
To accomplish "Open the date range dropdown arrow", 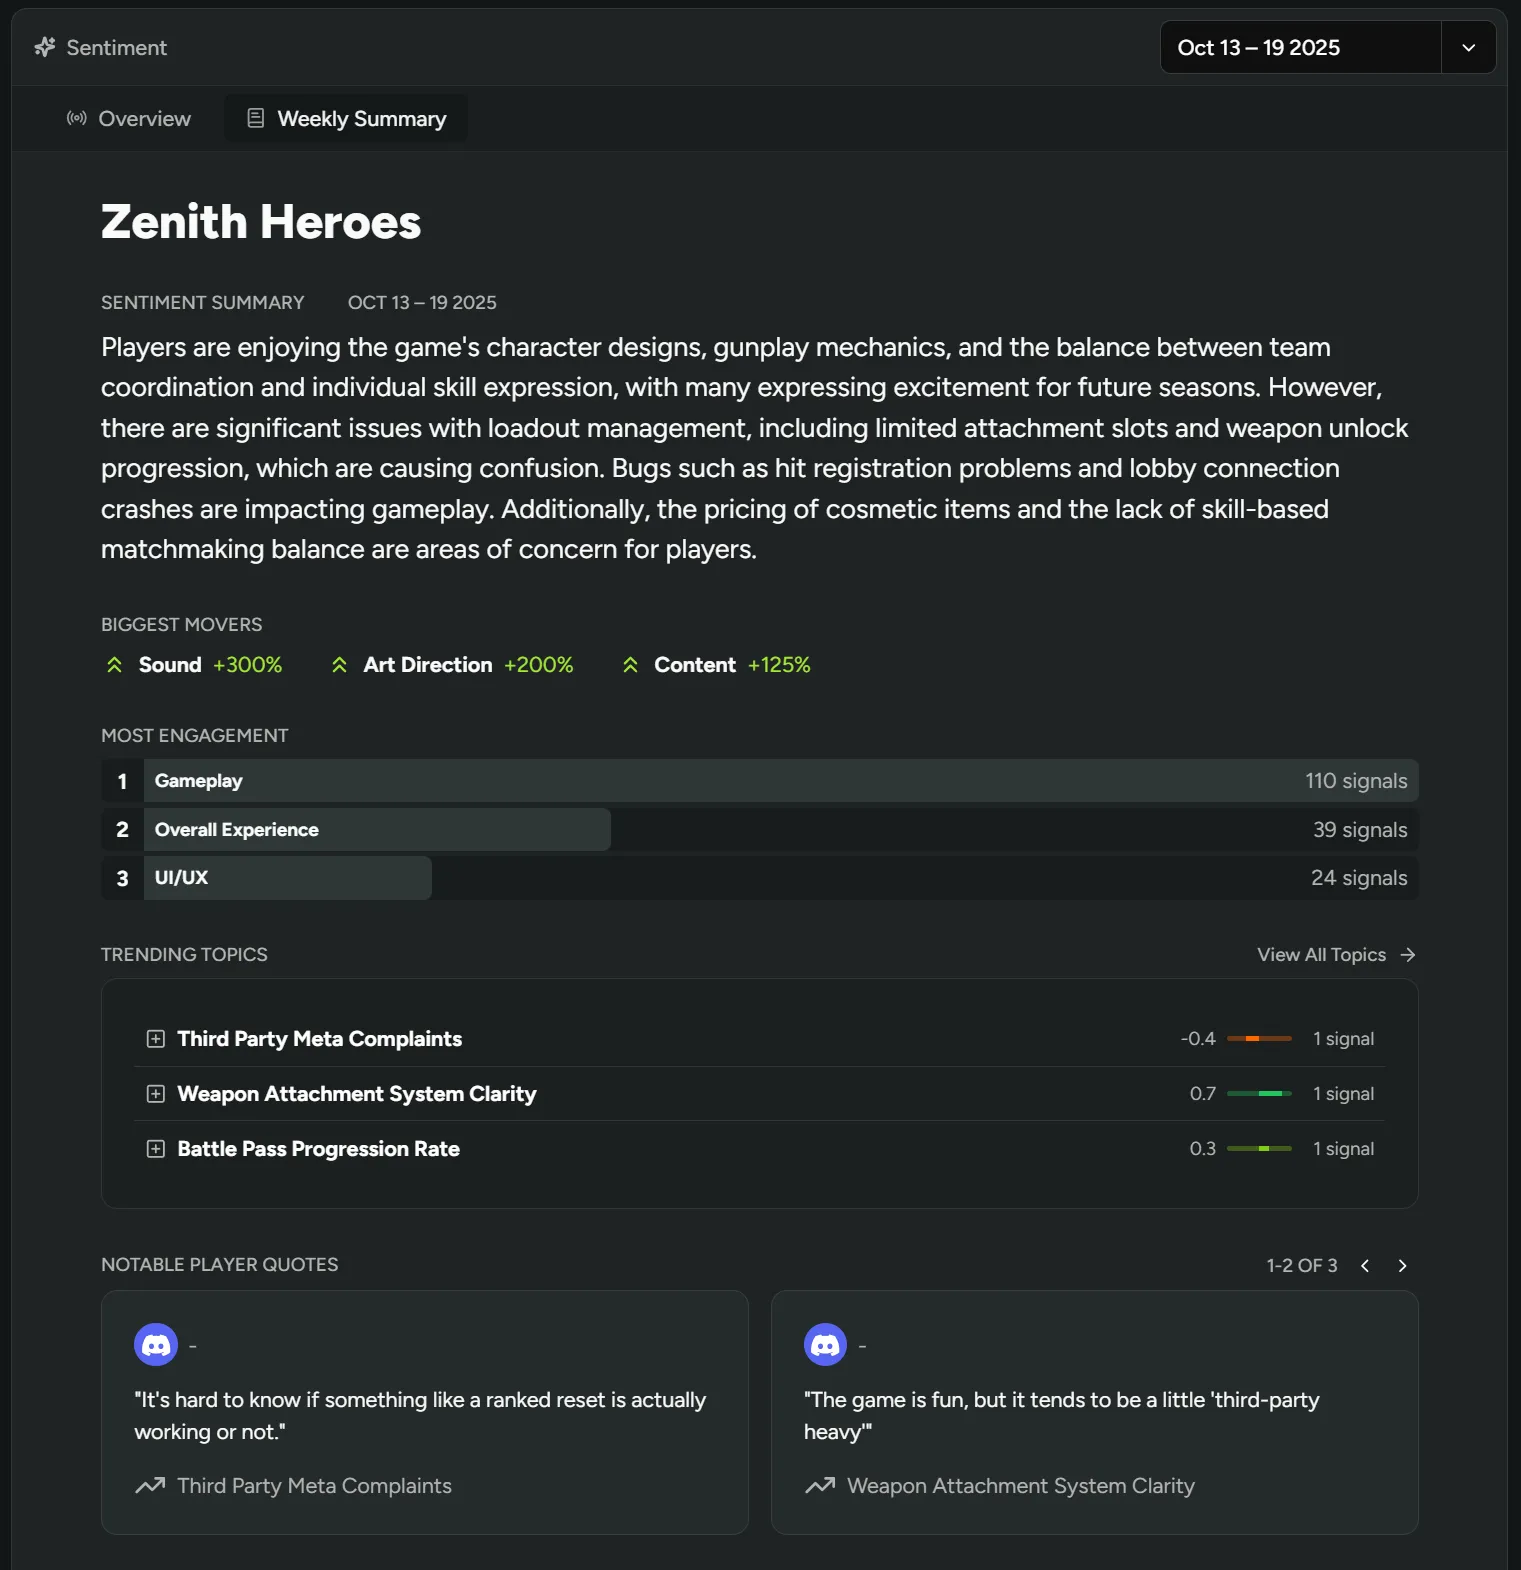I will point(1468,48).
